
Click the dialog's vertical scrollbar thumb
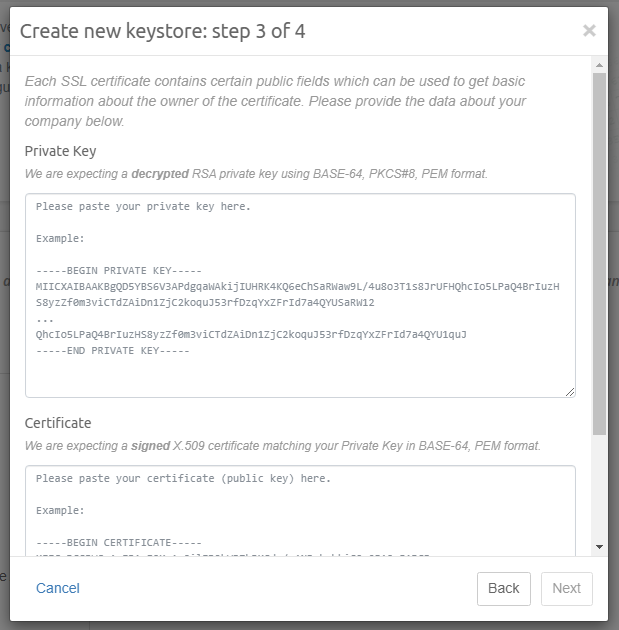(x=599, y=250)
